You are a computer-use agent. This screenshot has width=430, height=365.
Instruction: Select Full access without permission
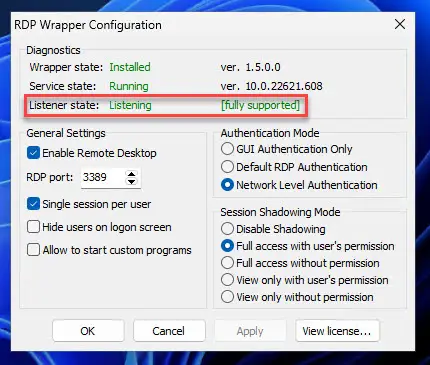(x=227, y=263)
